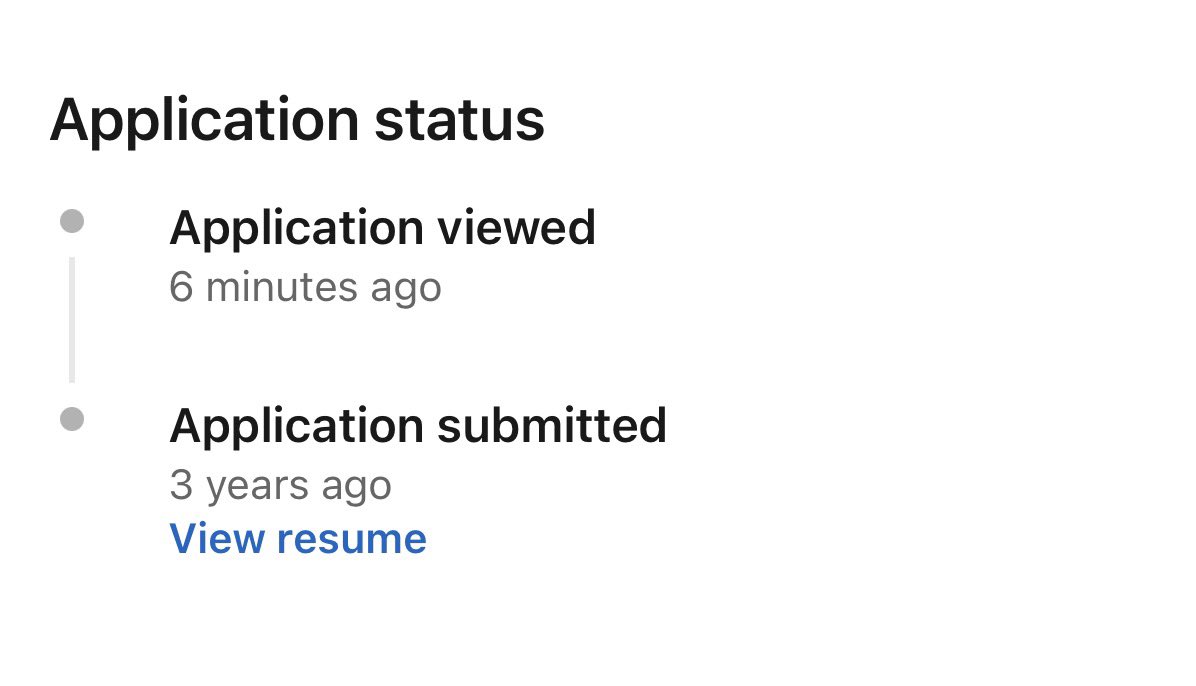Screen dimensions: 1196x686
Task: Click the word viewed in first entry
Action: 516,227
